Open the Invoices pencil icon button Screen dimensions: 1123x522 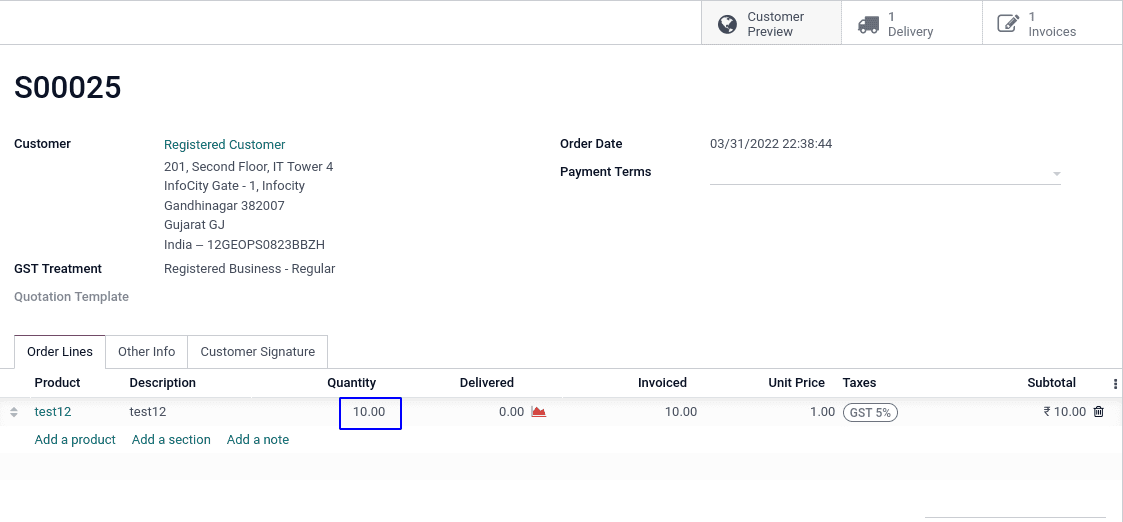tap(1008, 24)
